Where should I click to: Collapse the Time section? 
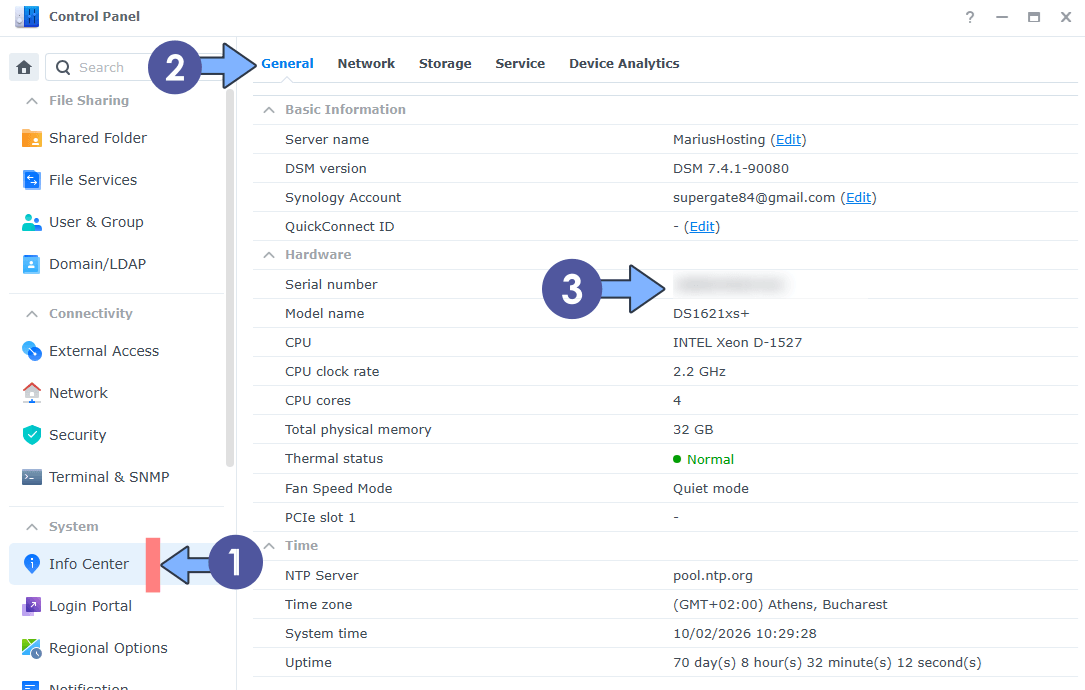click(269, 546)
